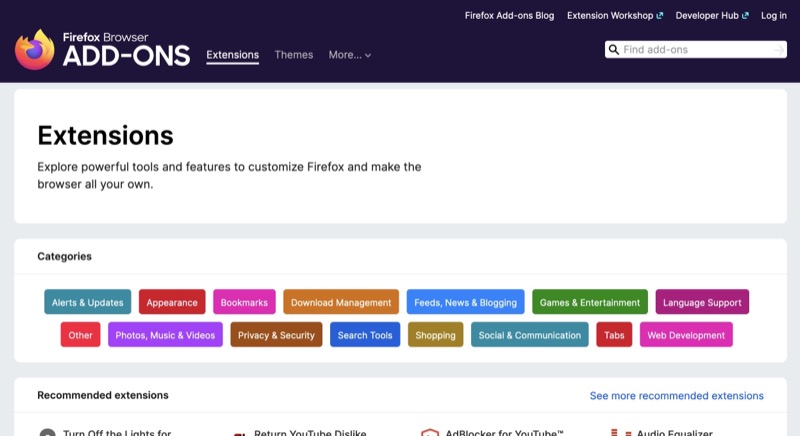Switch to the Themes tab
Viewport: 800px width, 436px height.
[x=294, y=55]
